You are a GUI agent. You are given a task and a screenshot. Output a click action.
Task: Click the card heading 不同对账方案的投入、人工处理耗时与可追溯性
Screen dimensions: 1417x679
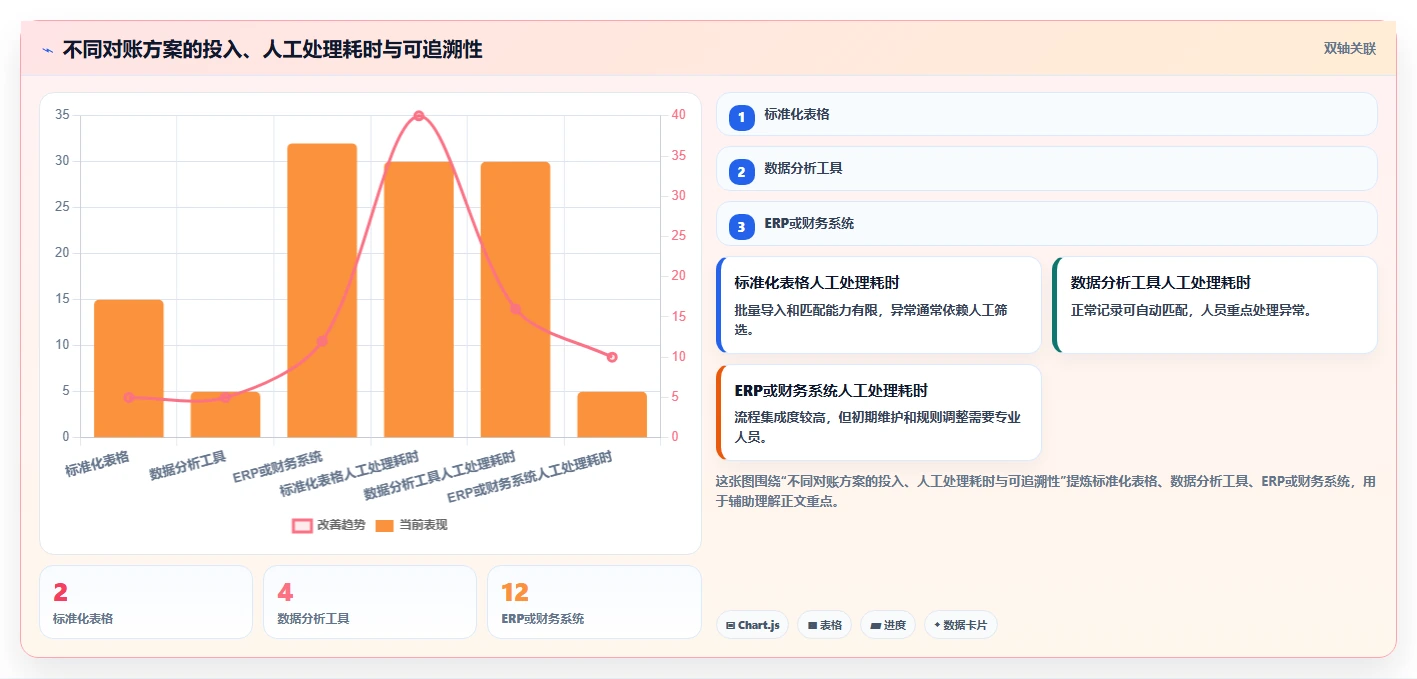click(x=272, y=50)
